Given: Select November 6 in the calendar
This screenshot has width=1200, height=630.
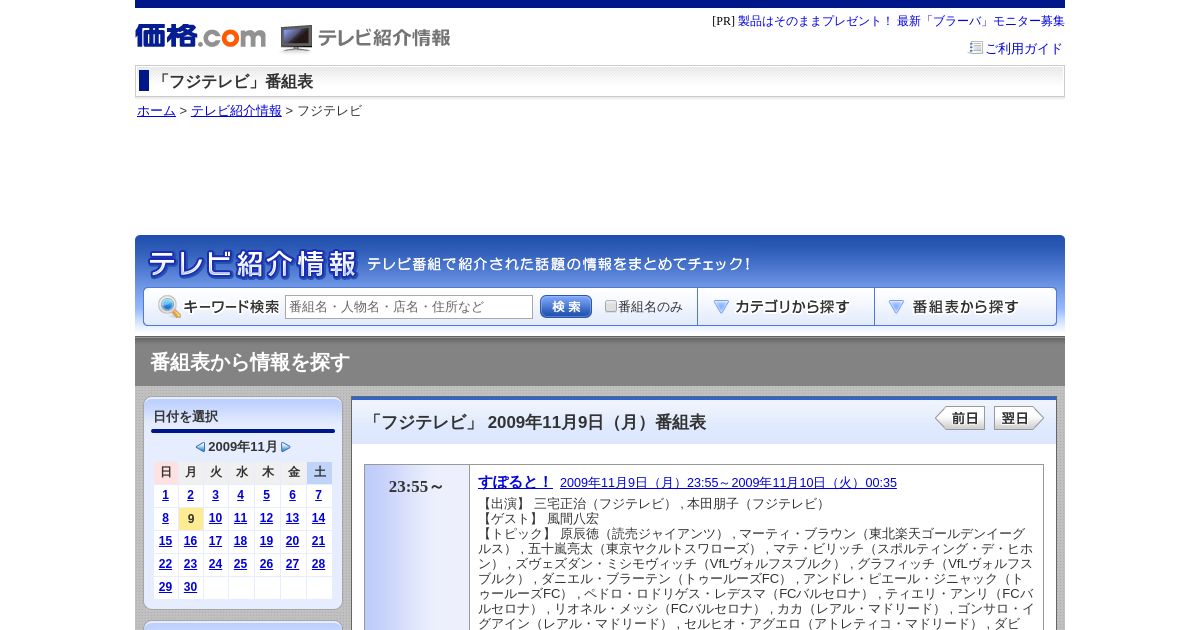Looking at the screenshot, I should [293, 495].
